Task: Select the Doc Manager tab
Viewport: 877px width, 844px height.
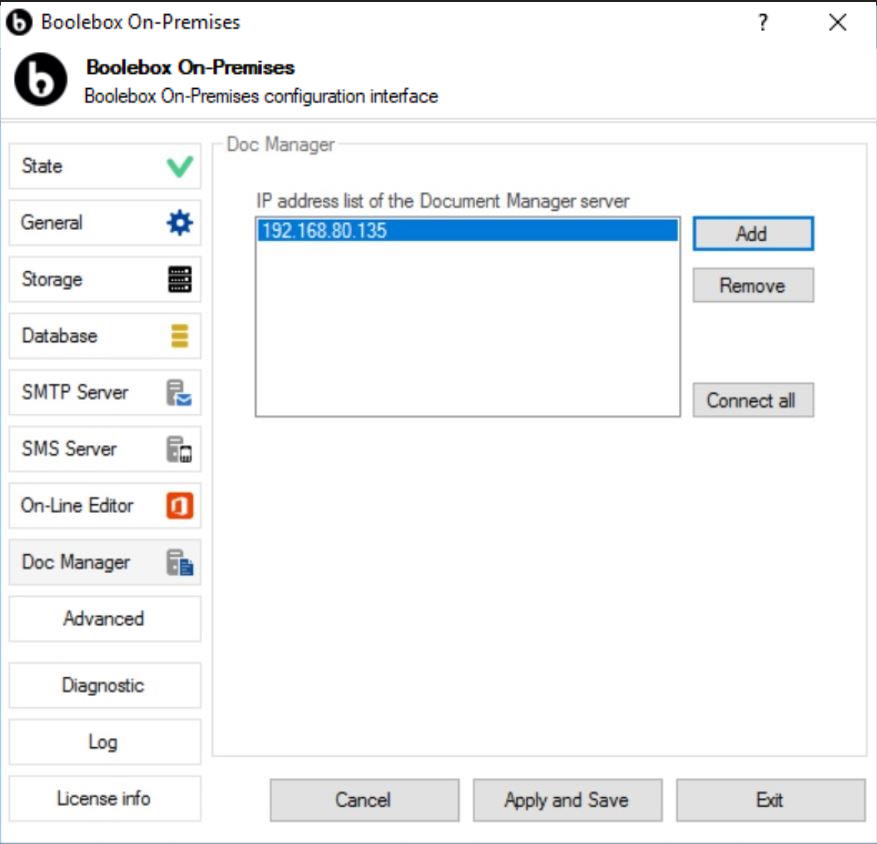Action: point(105,562)
